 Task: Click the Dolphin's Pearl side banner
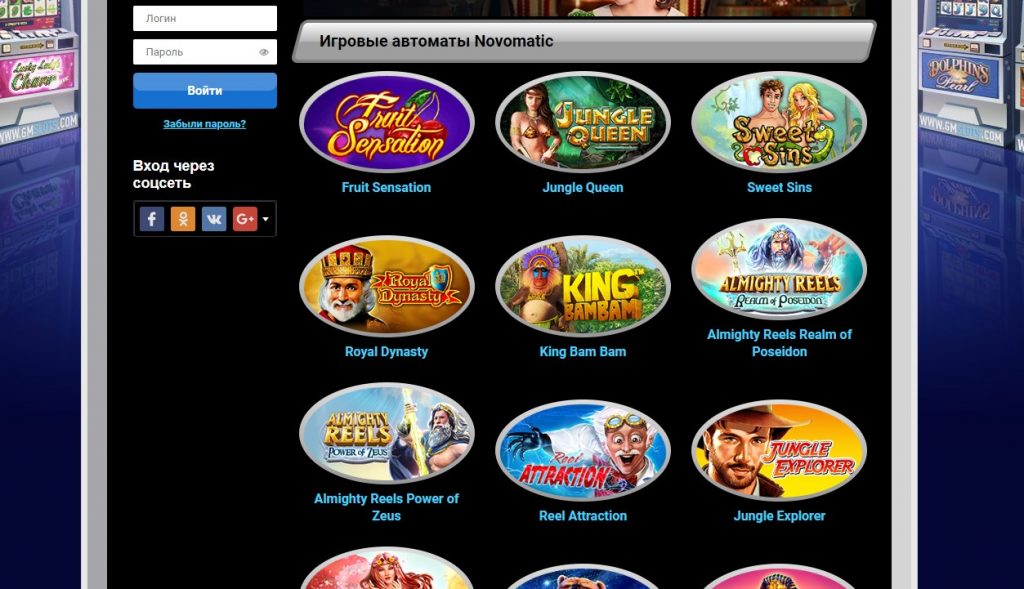pyautogui.click(x=957, y=75)
